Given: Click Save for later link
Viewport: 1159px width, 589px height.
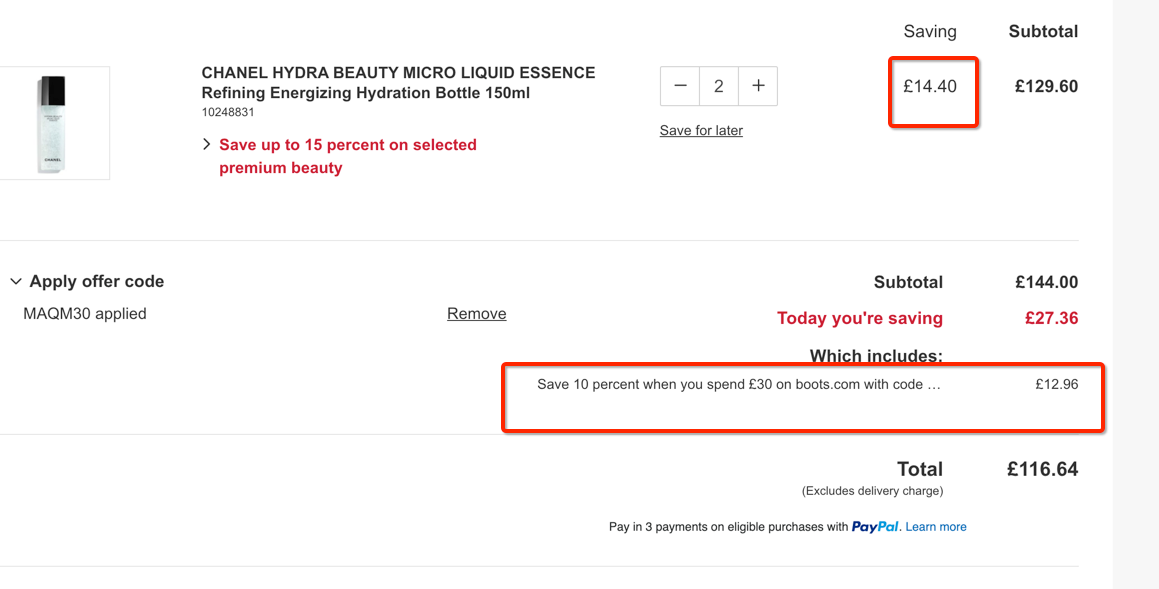Looking at the screenshot, I should point(701,131).
